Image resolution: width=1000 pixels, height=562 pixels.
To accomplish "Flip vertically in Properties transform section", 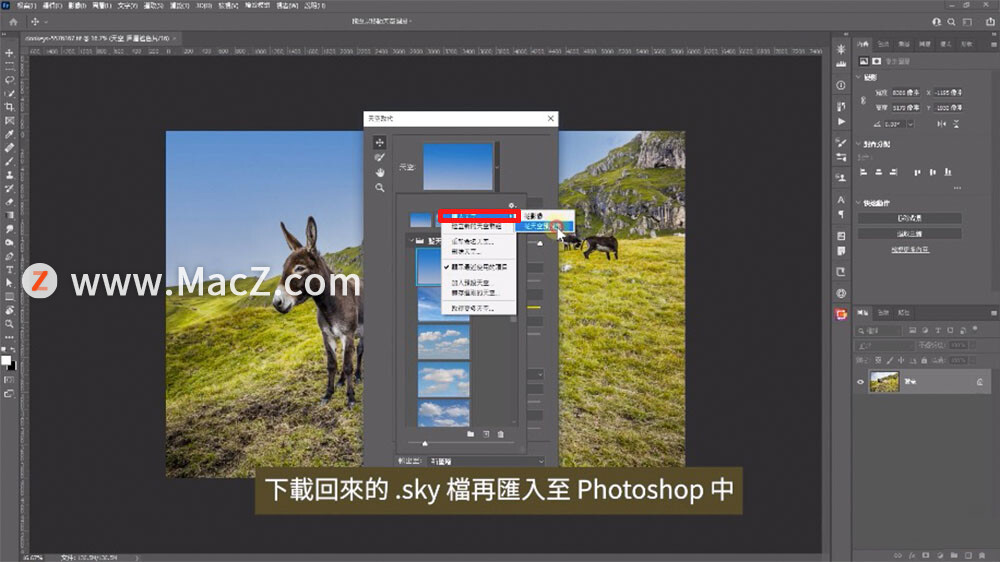I will [x=956, y=124].
